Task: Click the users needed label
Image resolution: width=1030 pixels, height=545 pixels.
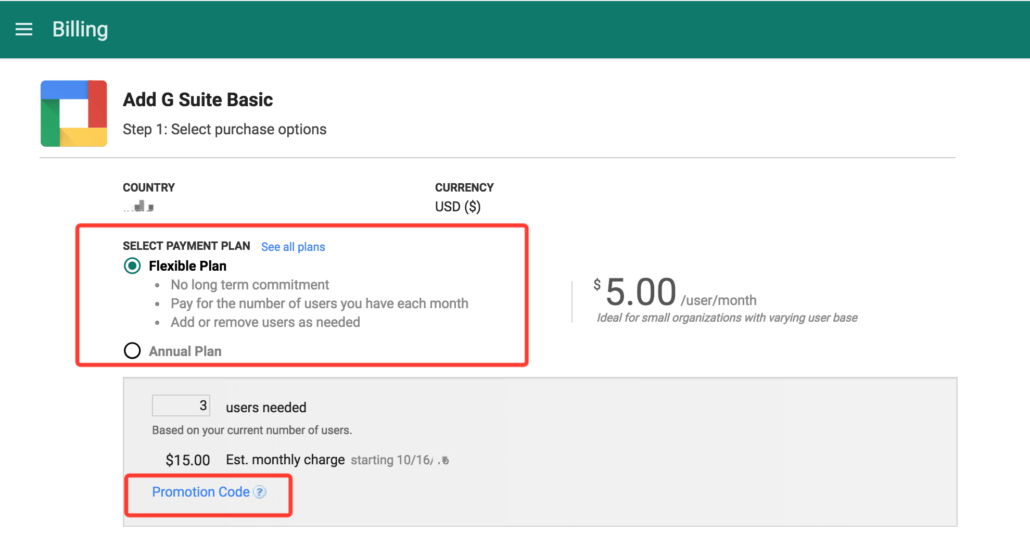Action: 266,408
